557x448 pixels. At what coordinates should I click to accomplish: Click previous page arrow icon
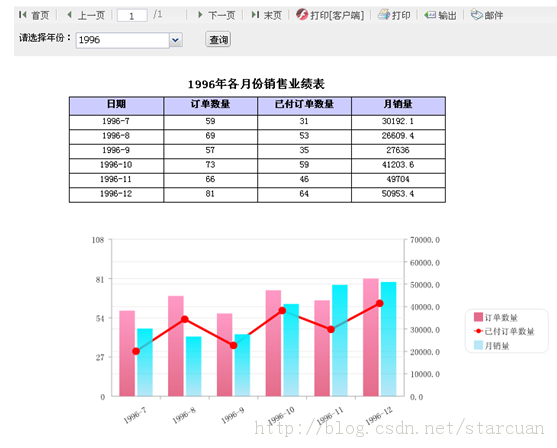pyautogui.click(x=70, y=15)
